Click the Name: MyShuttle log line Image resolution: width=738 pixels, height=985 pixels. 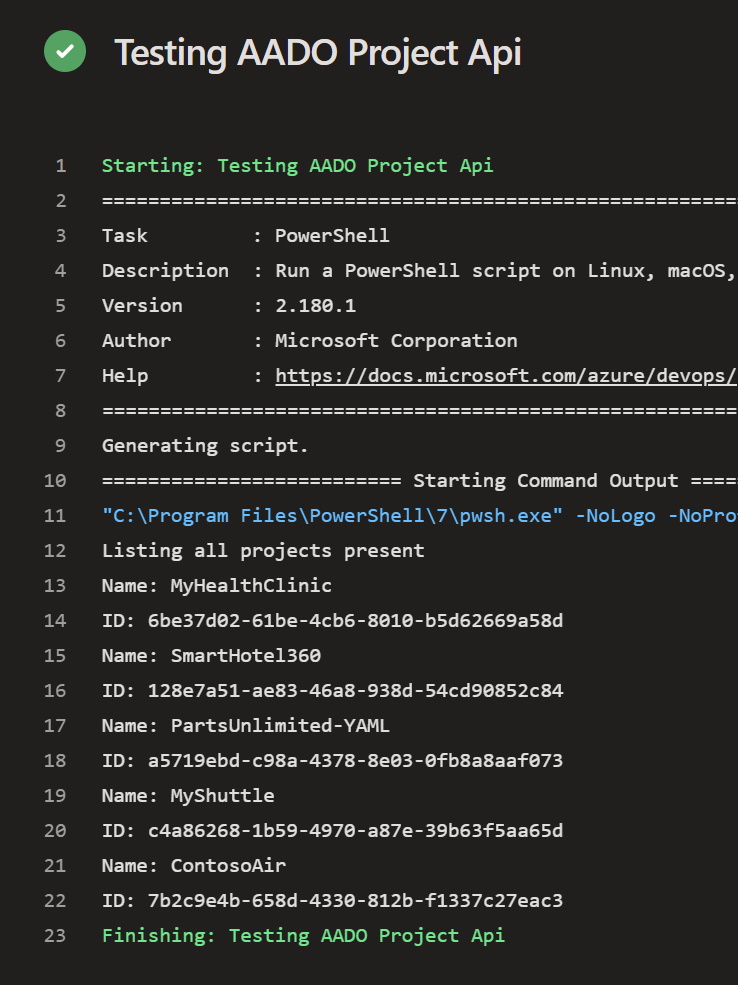[188, 796]
